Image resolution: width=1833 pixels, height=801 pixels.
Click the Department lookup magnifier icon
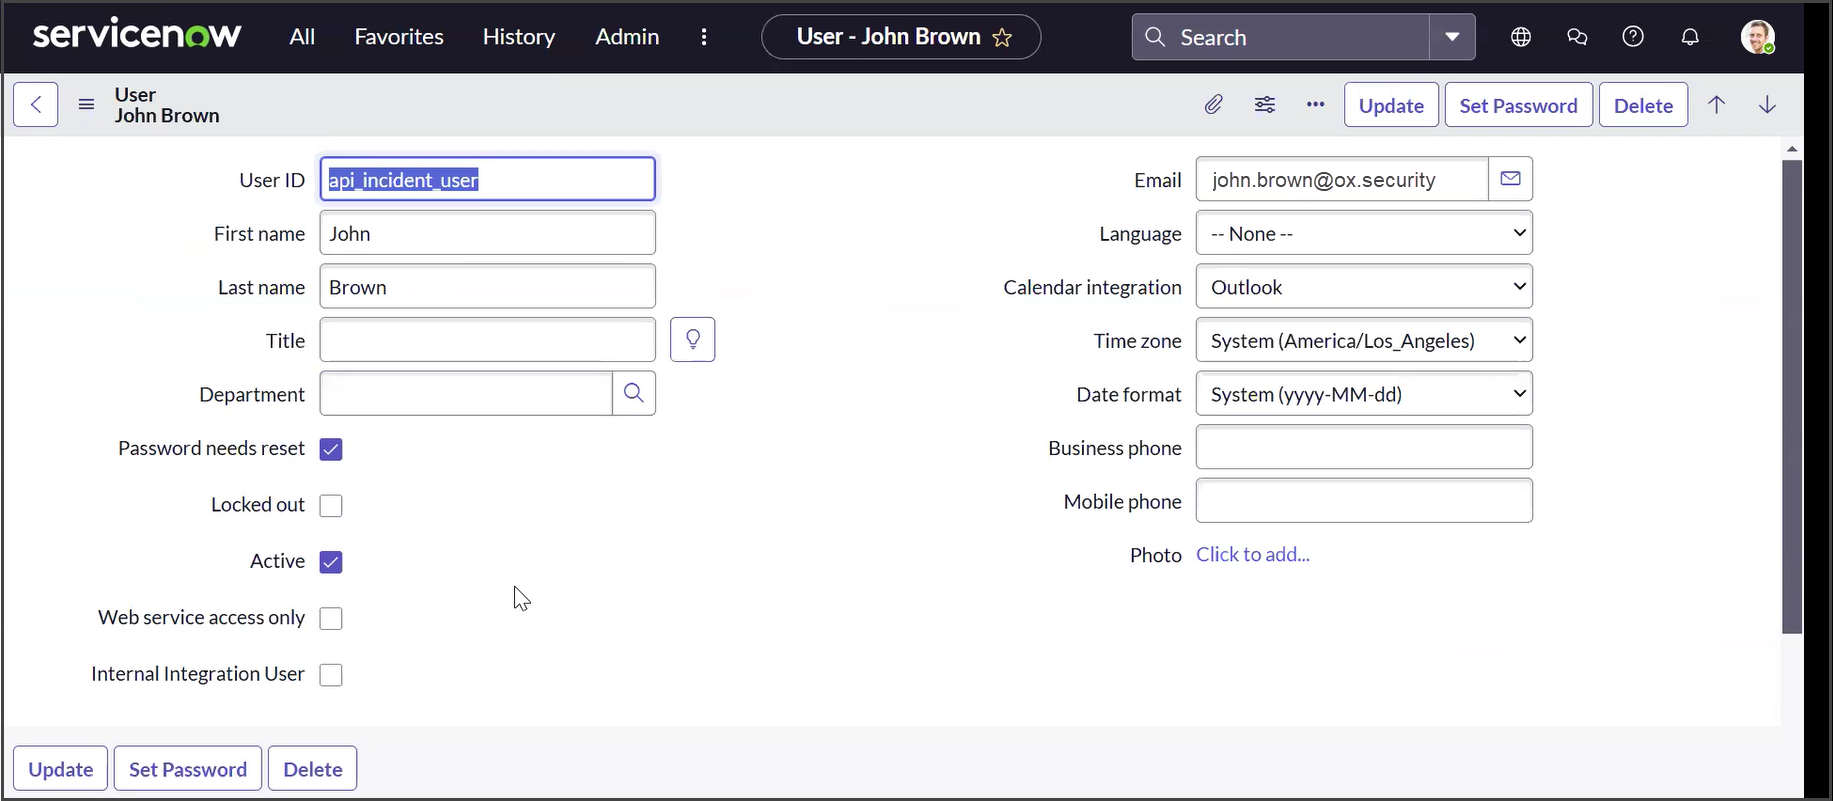coord(634,393)
